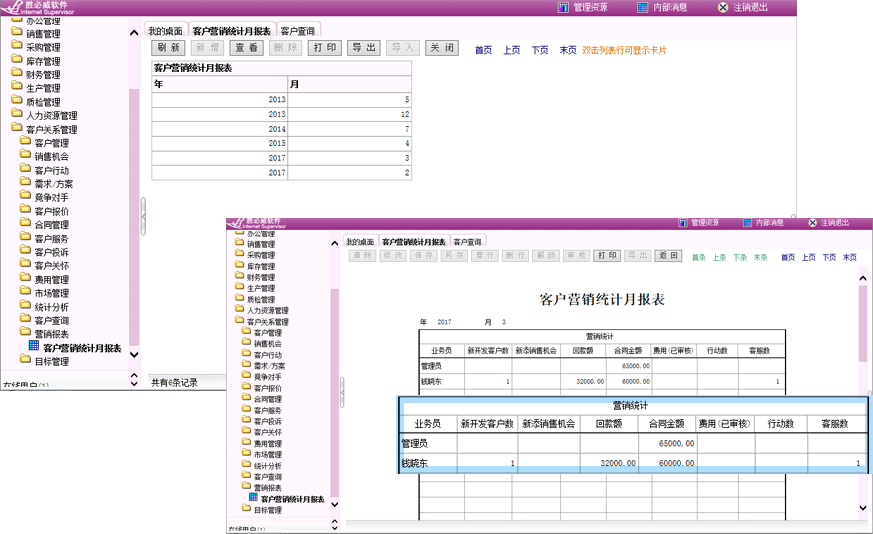Screen dimensions: 873x534
Task: Click the report scrollbar down arrow in the front window
Action: (x=863, y=508)
